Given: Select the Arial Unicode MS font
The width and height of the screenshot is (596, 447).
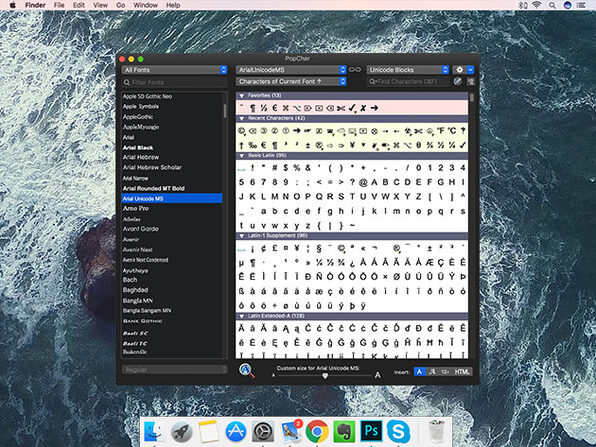Looking at the screenshot, I should click(x=172, y=198).
